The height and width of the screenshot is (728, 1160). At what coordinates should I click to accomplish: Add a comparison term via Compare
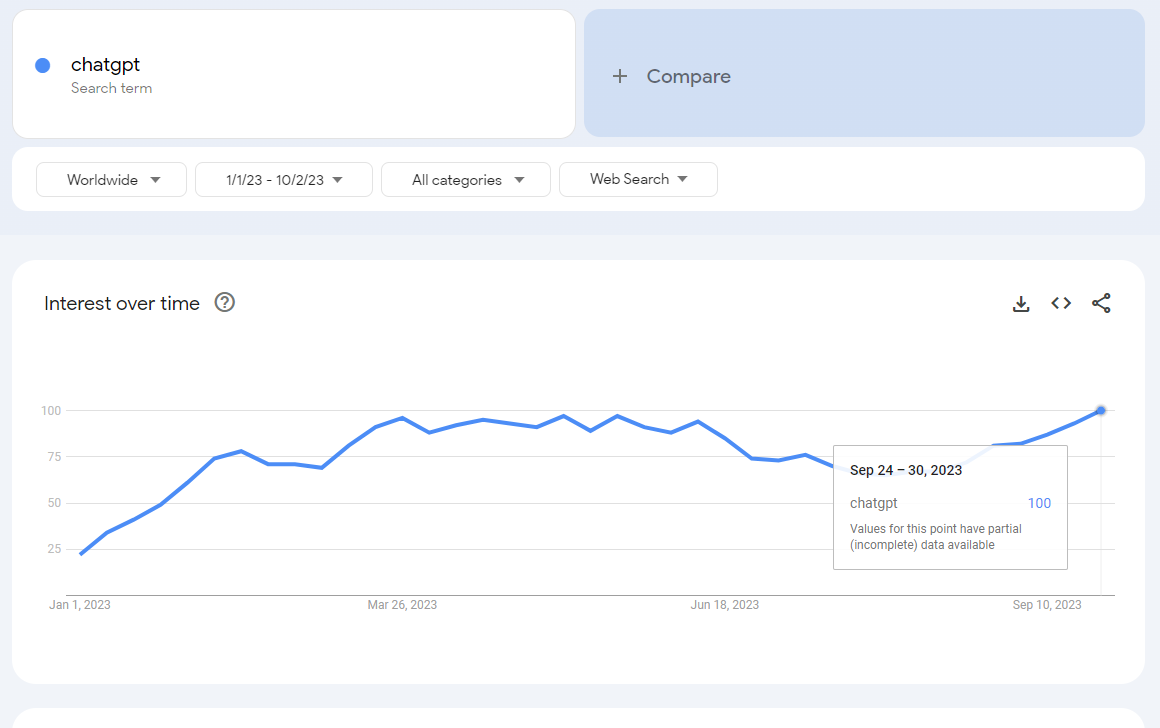pyautogui.click(x=864, y=73)
